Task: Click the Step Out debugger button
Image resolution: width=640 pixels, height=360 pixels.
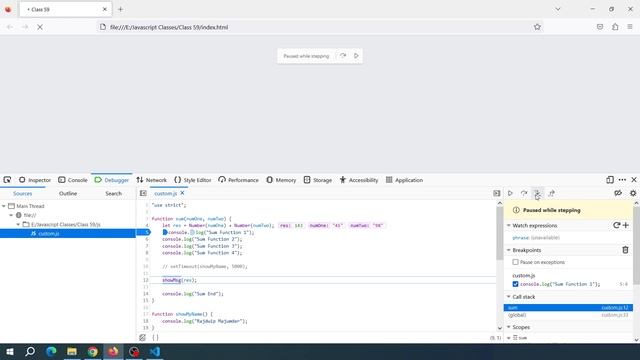Action: pos(551,193)
